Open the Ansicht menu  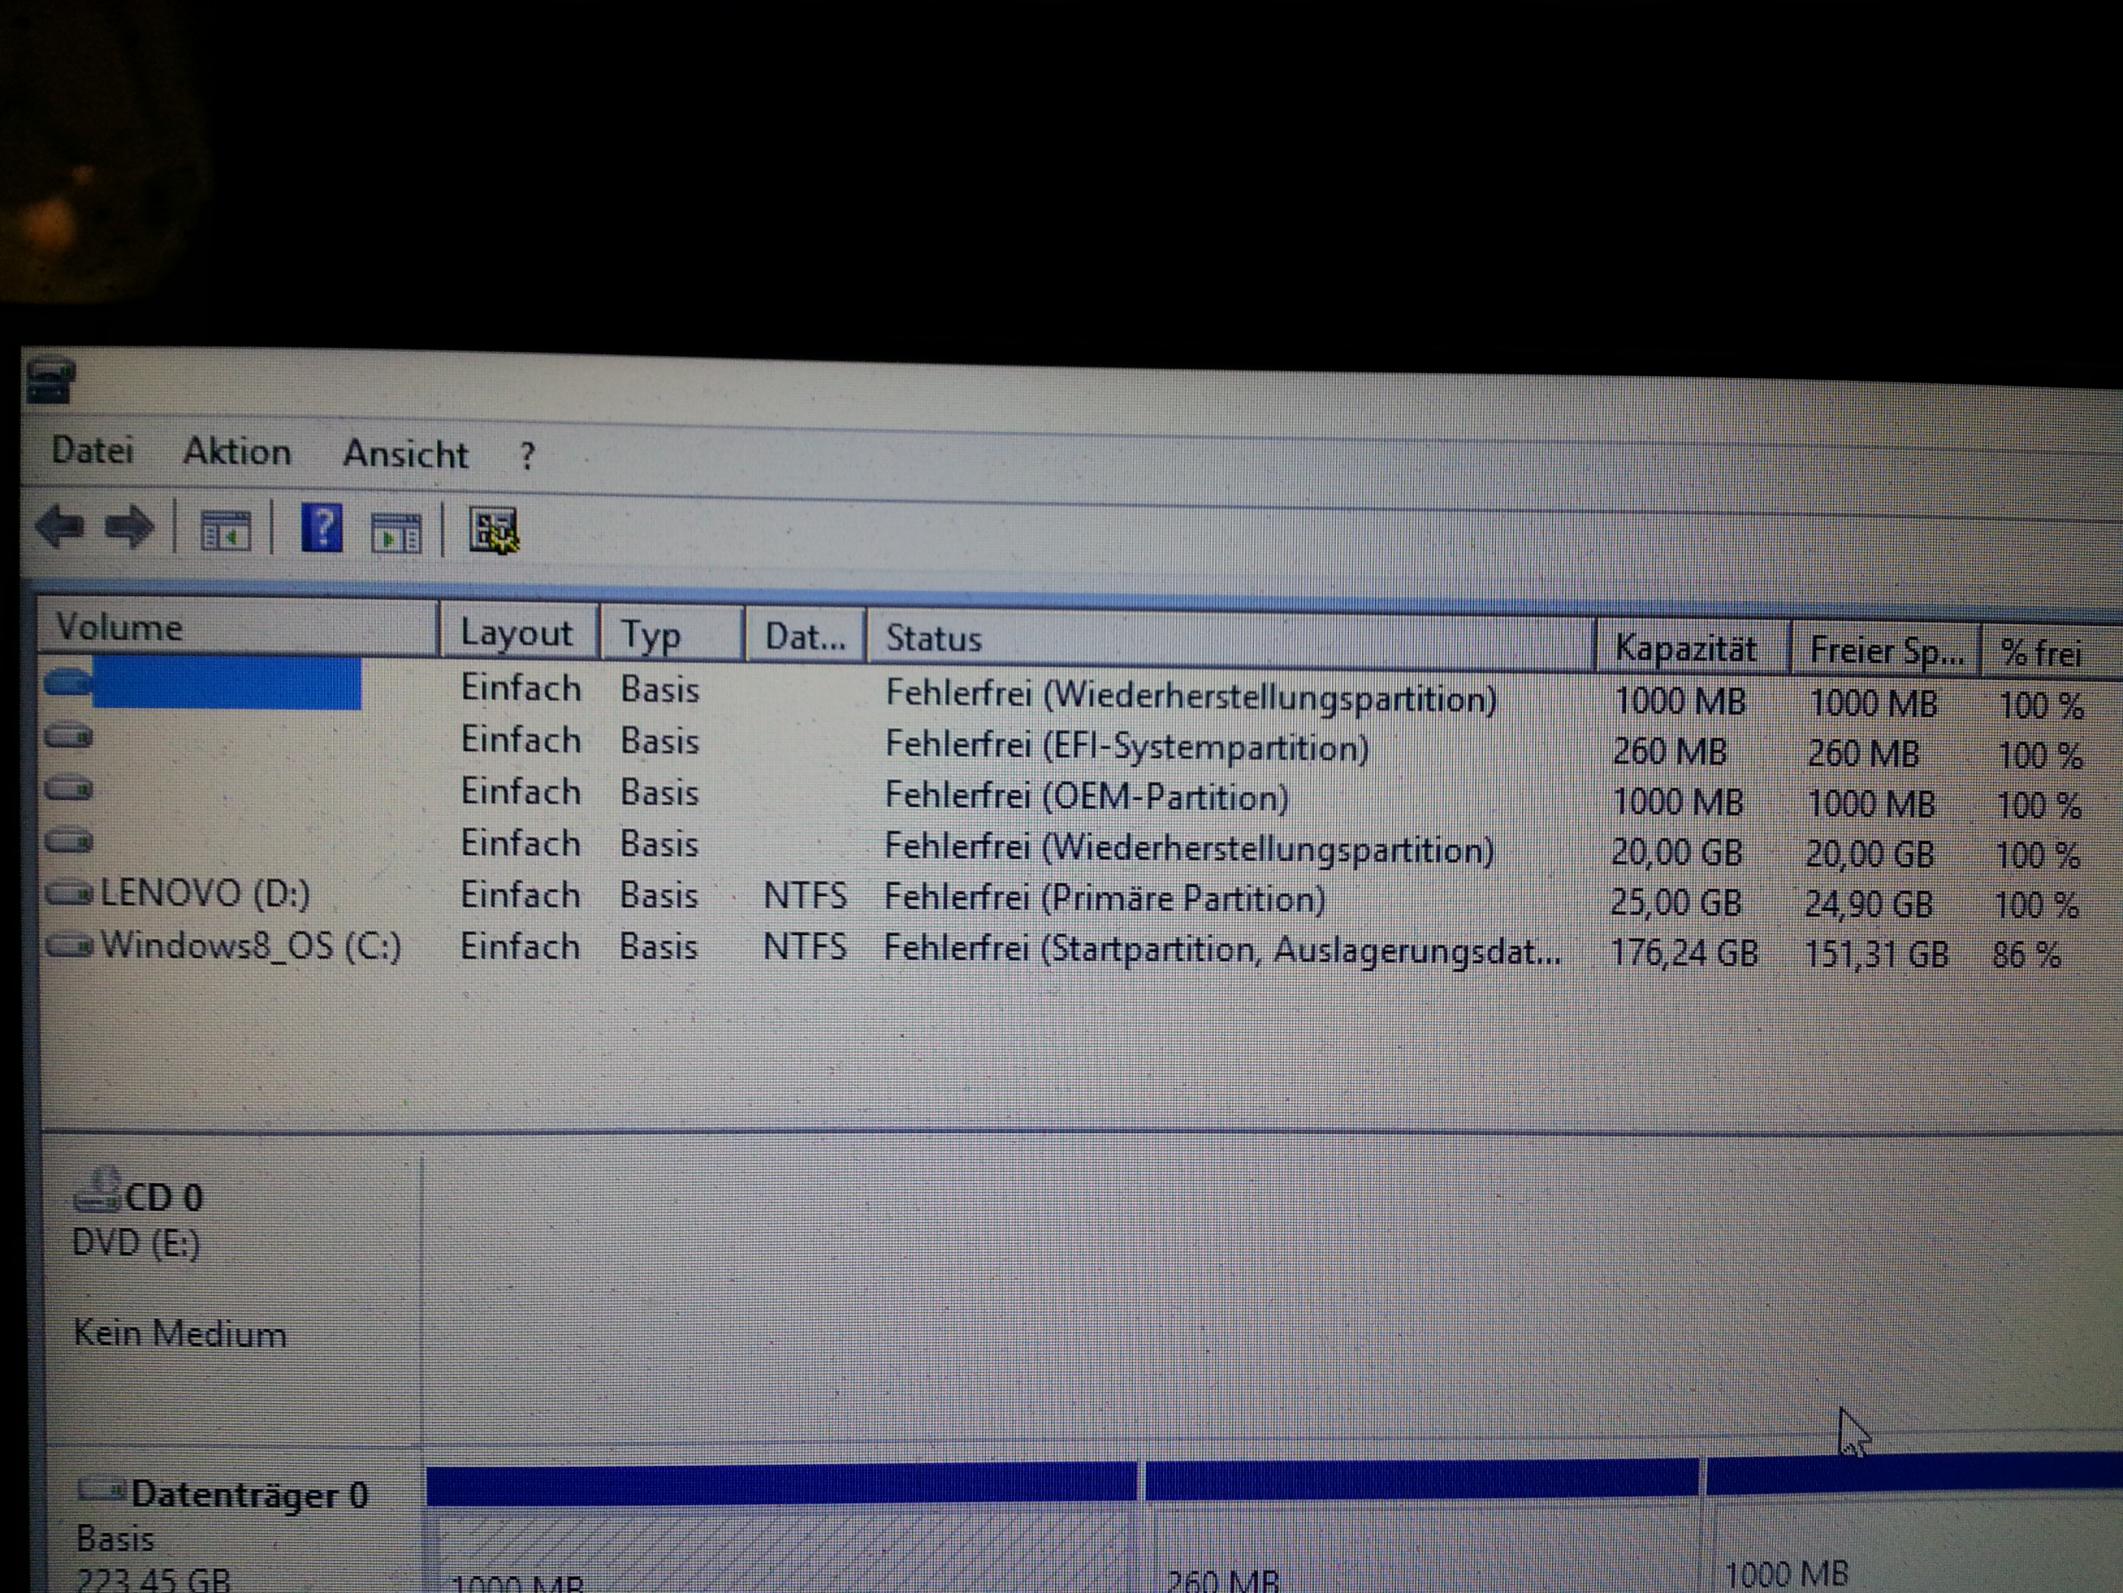point(405,455)
